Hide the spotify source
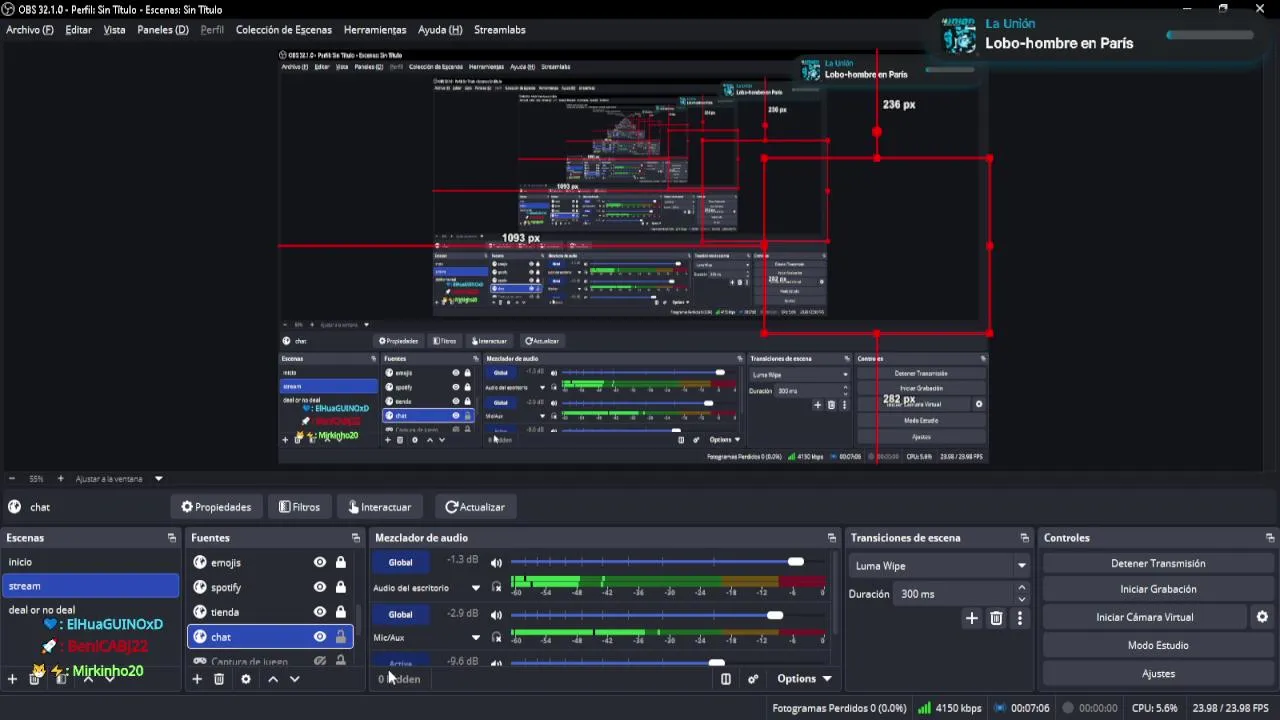This screenshot has height=720, width=1280. click(320, 588)
